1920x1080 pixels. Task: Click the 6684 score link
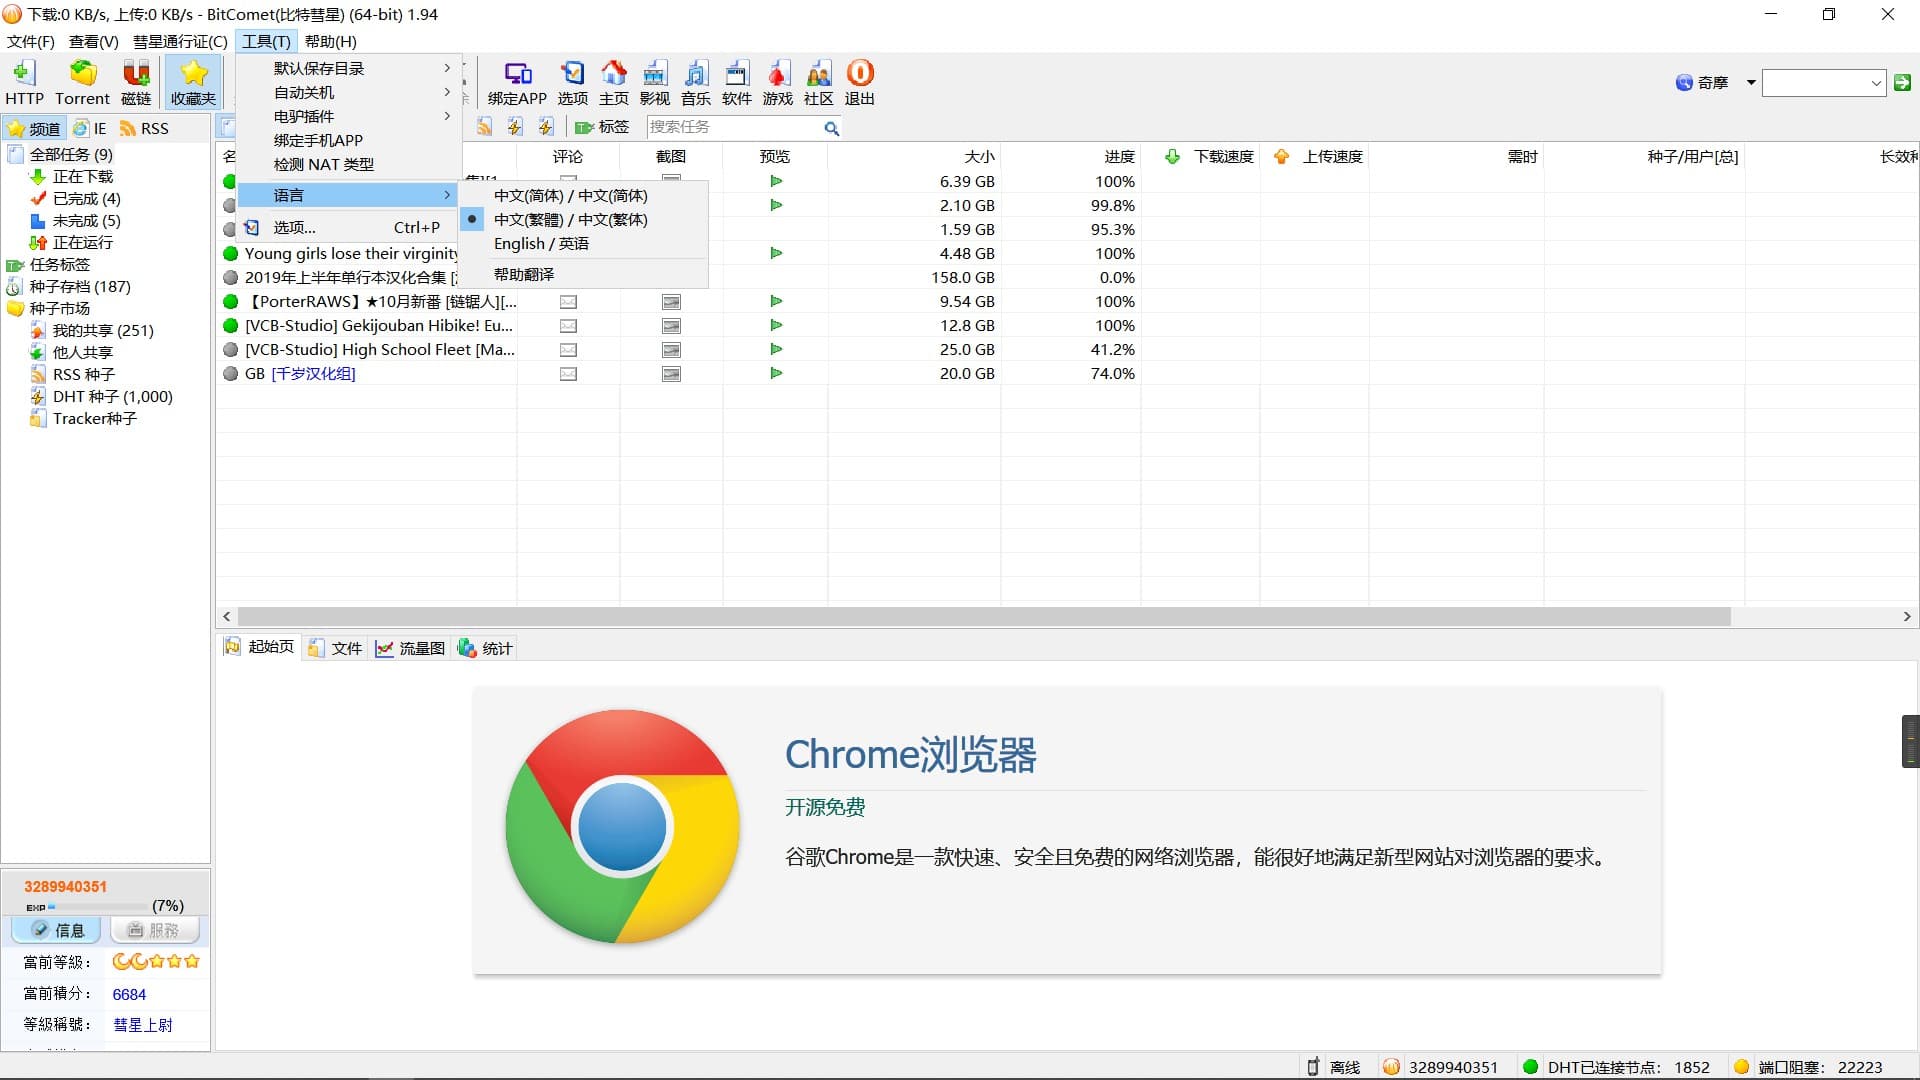[x=129, y=994]
